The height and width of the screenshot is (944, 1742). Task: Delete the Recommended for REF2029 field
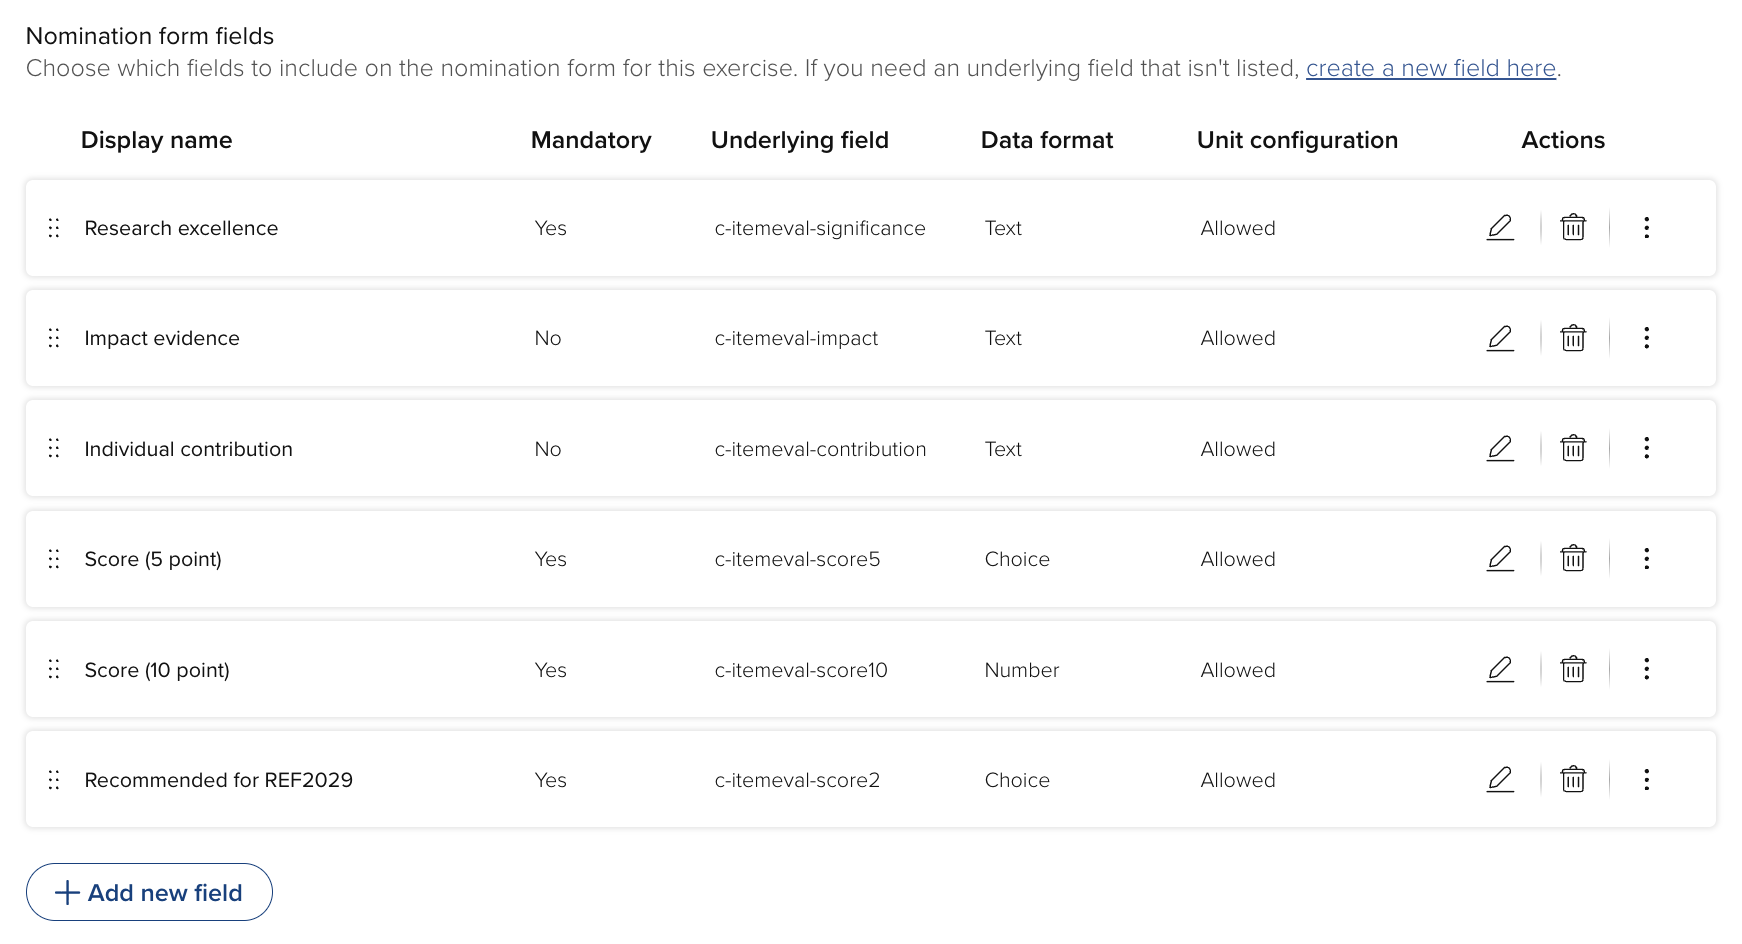(1573, 780)
